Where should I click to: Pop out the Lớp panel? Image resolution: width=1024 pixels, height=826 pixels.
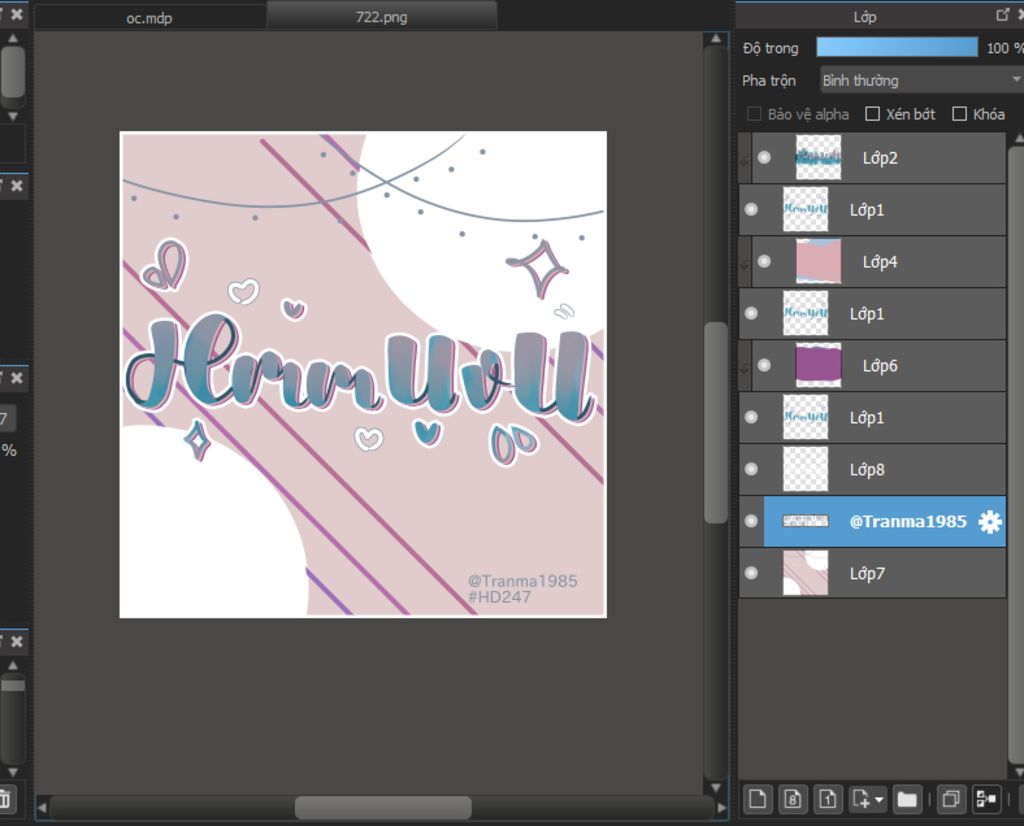click(x=1002, y=15)
